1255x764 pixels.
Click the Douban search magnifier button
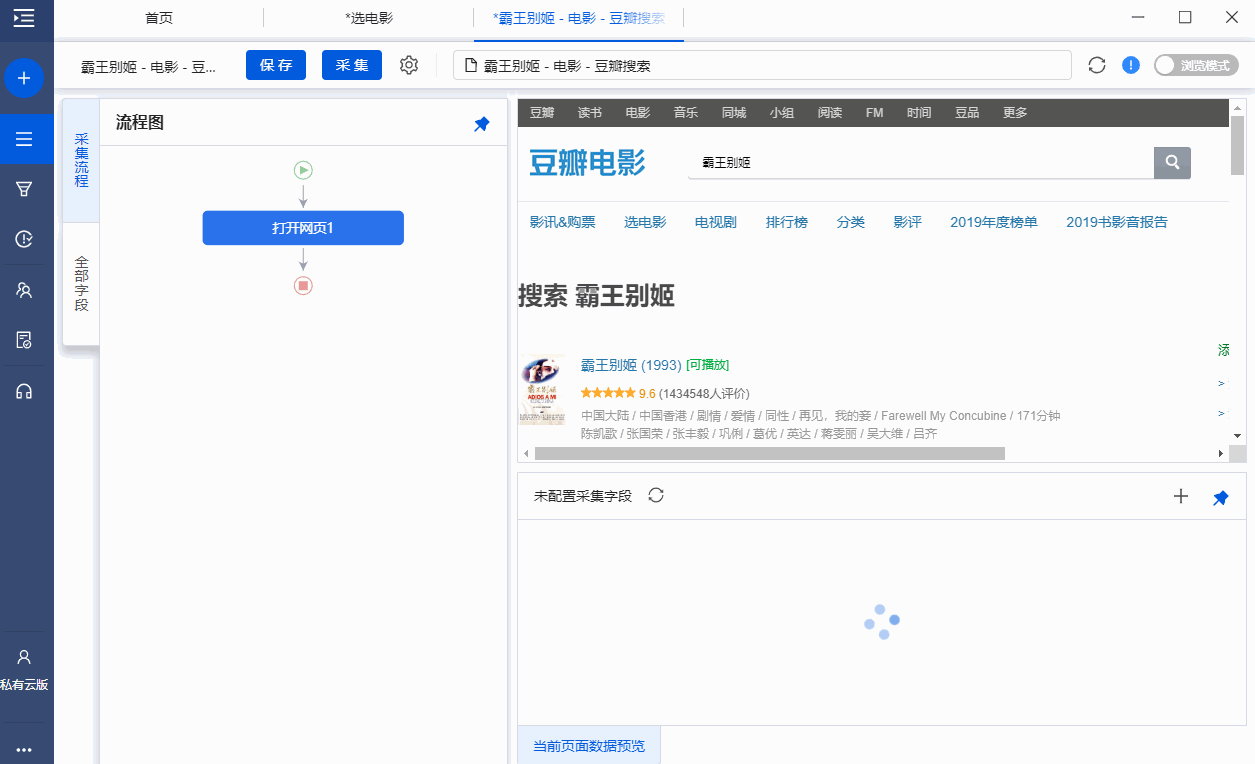pyautogui.click(x=1172, y=162)
